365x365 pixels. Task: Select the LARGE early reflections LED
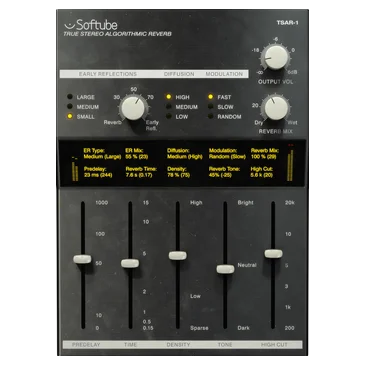(70, 97)
